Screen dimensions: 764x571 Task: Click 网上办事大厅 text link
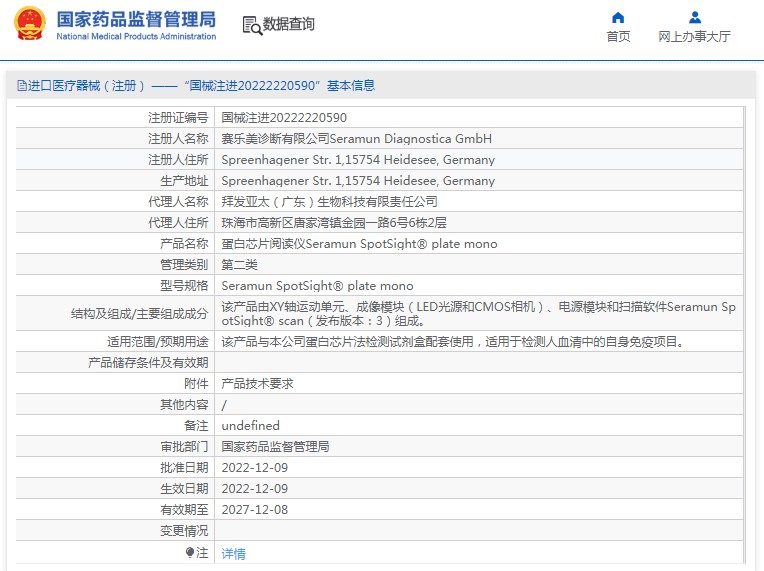pyautogui.click(x=694, y=37)
